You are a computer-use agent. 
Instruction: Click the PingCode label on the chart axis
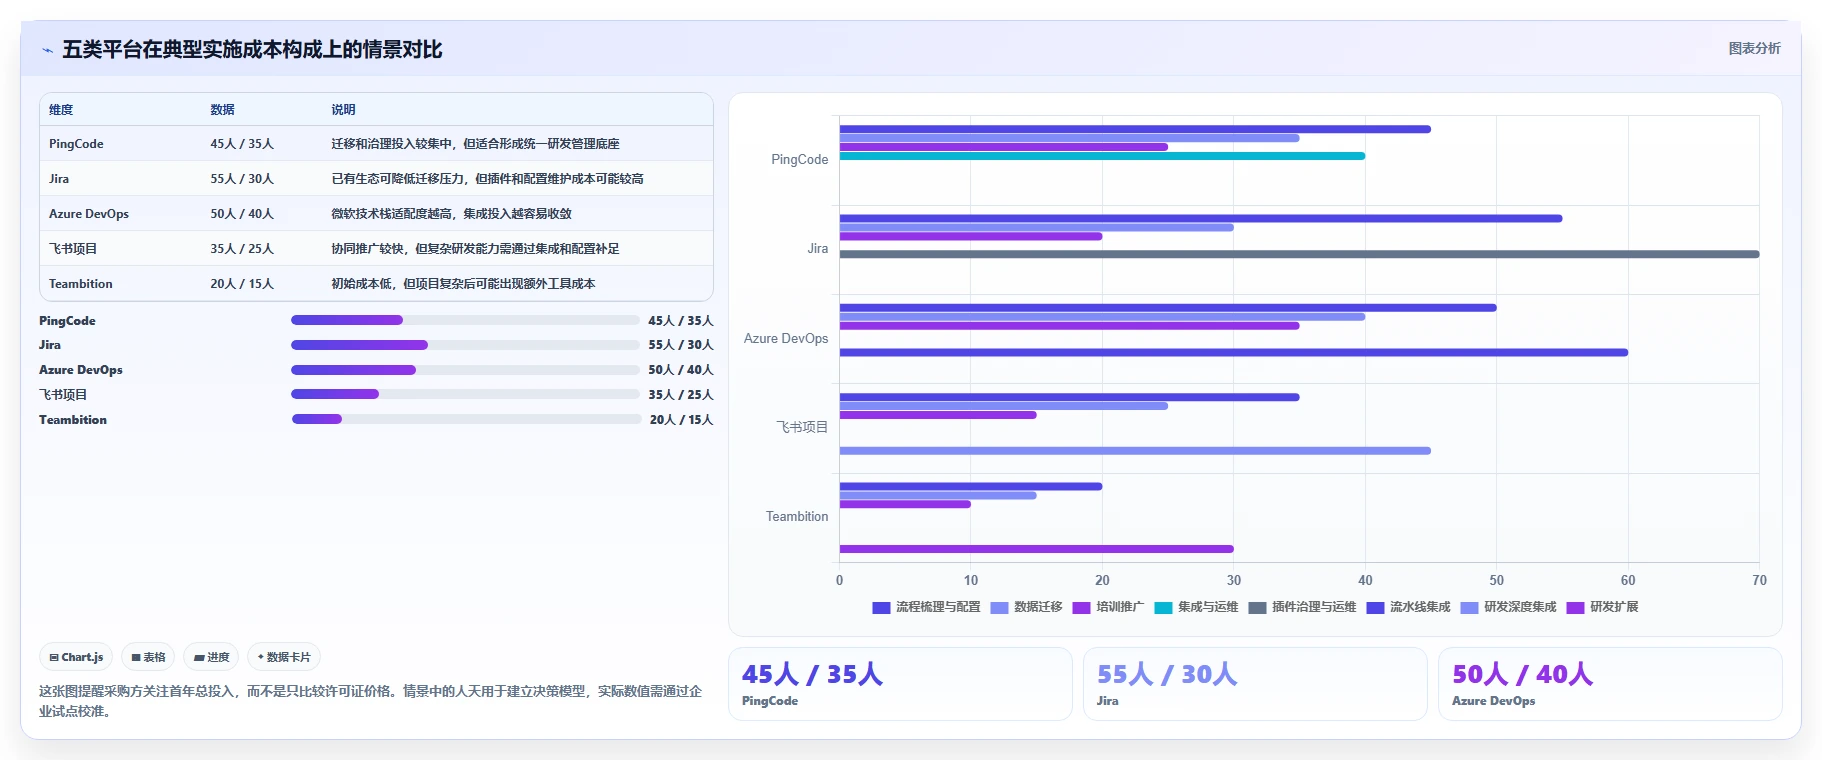coord(799,160)
